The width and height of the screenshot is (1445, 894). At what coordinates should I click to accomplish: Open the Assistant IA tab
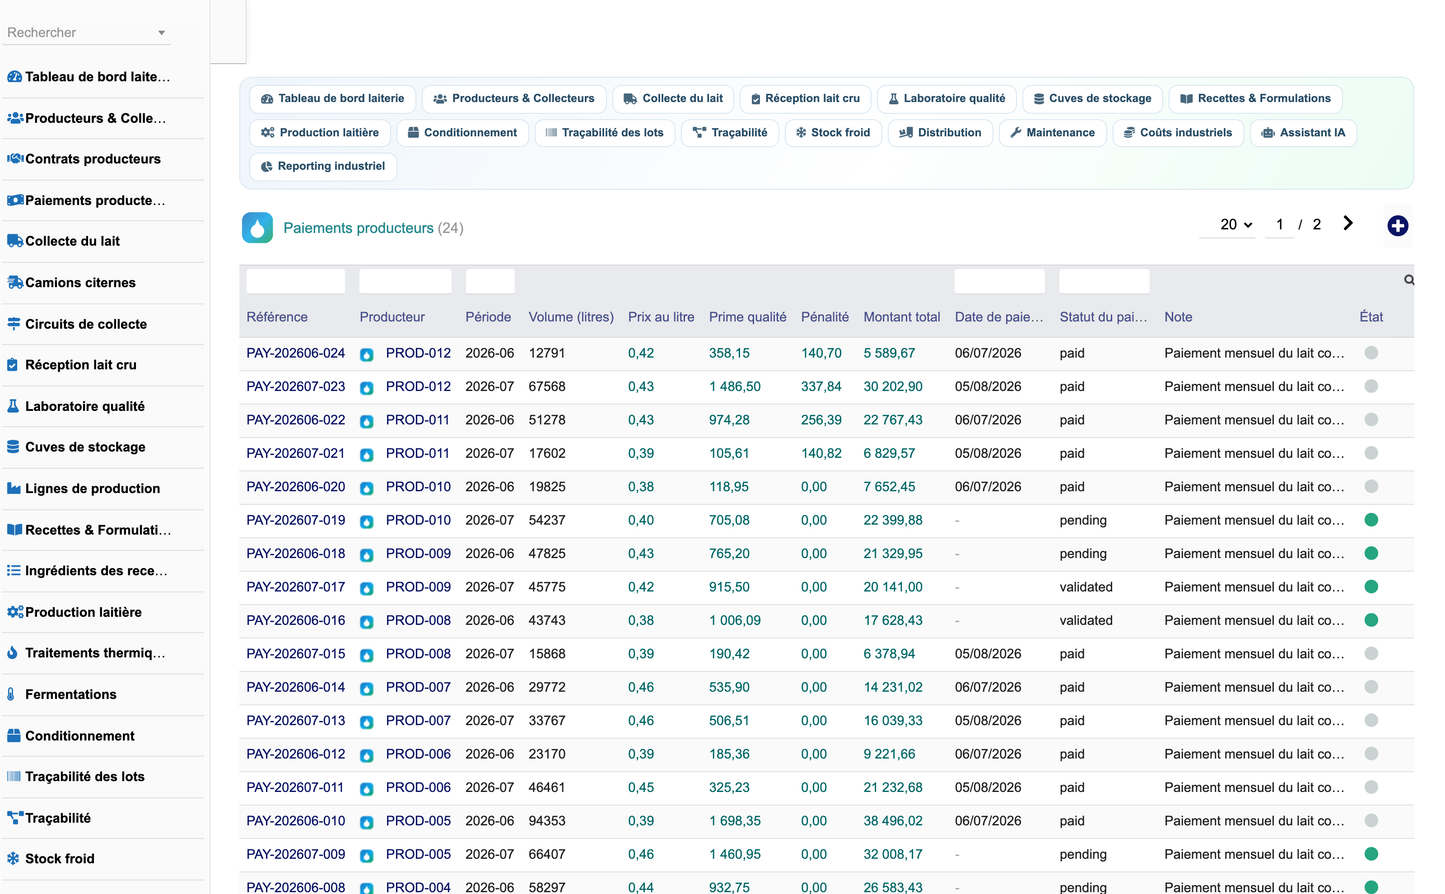coord(1303,132)
